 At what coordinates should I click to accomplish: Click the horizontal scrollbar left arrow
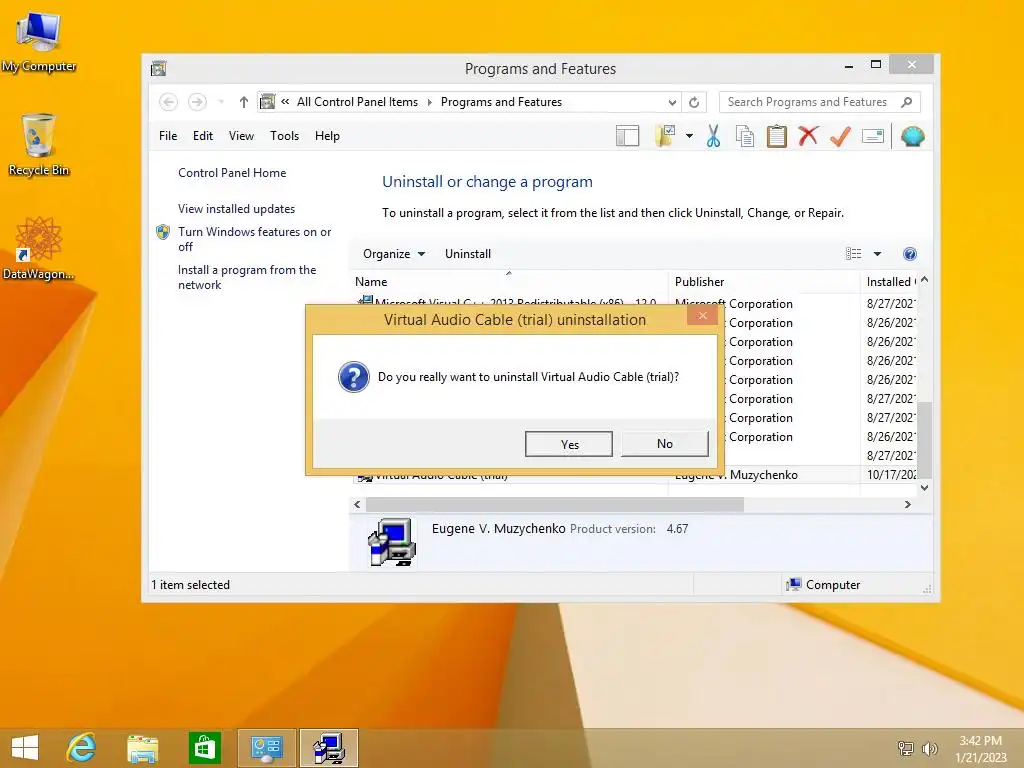(357, 504)
